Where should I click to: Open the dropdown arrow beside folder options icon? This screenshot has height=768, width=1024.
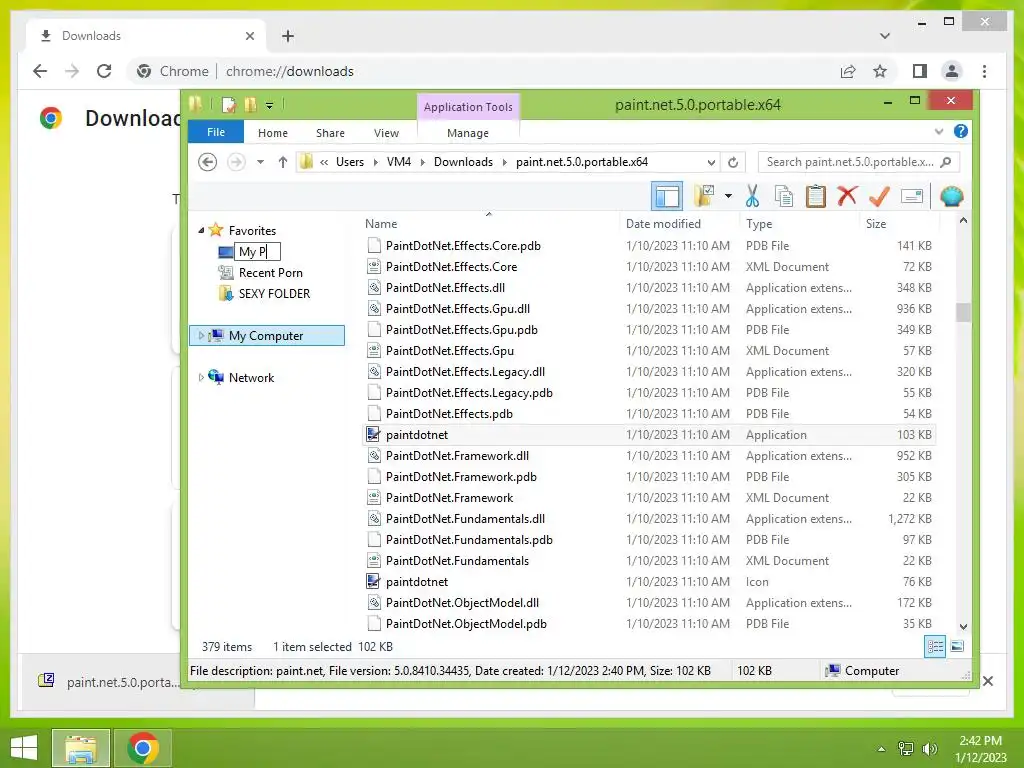pos(728,196)
